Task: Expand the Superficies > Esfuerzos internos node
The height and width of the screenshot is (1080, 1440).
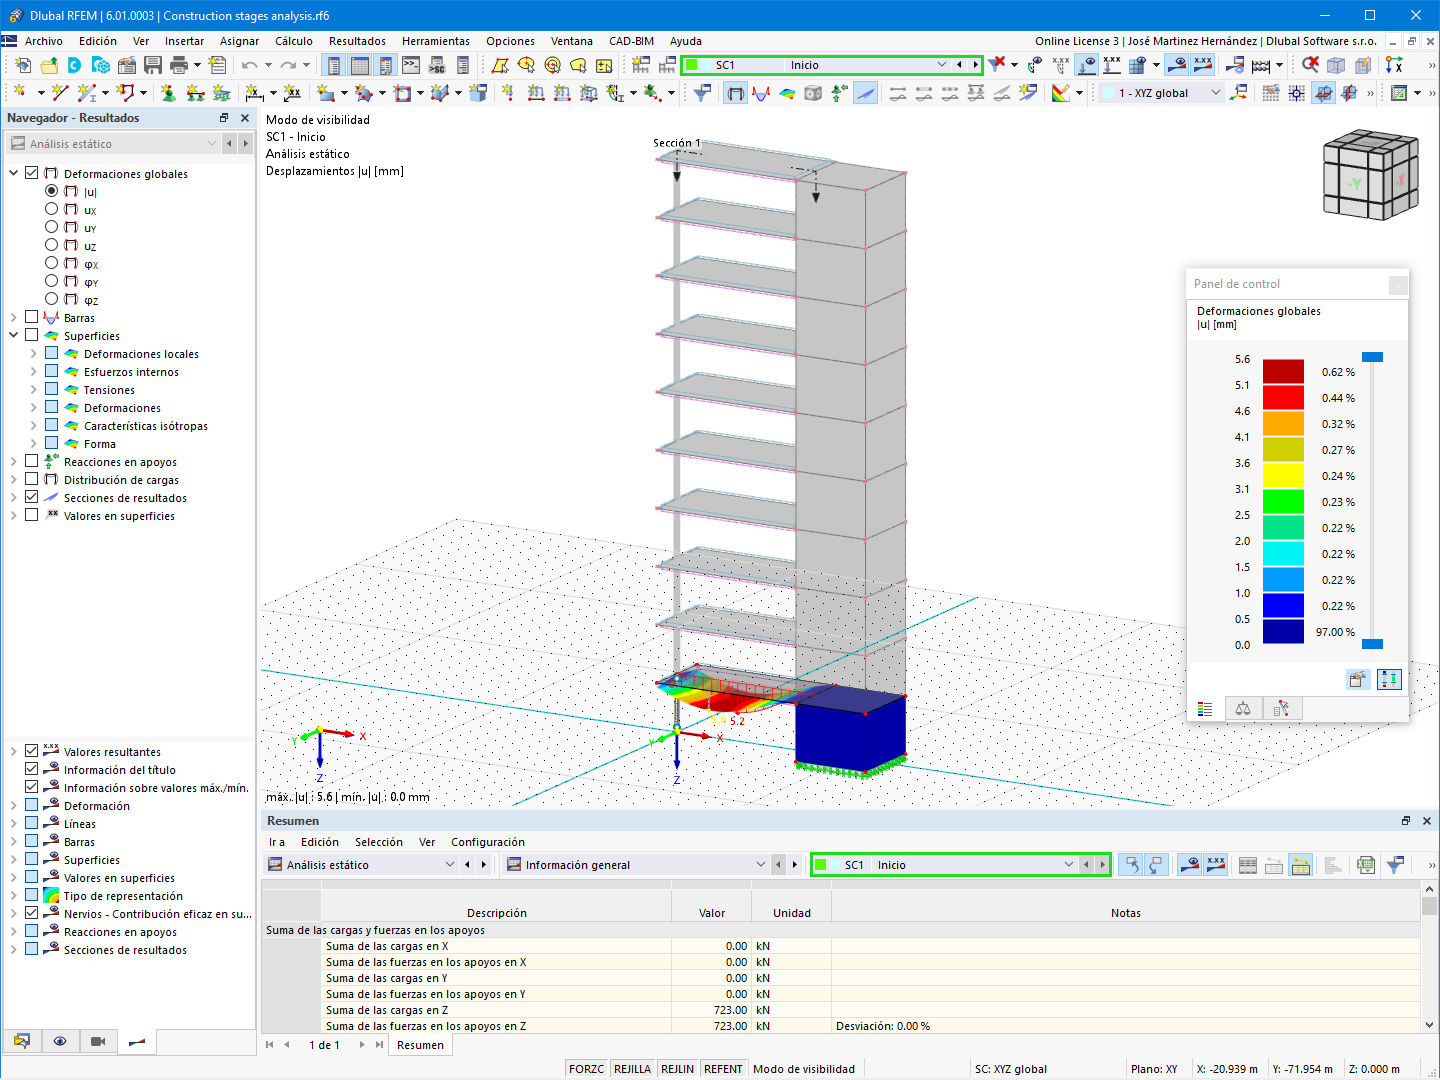Action: pos(33,372)
